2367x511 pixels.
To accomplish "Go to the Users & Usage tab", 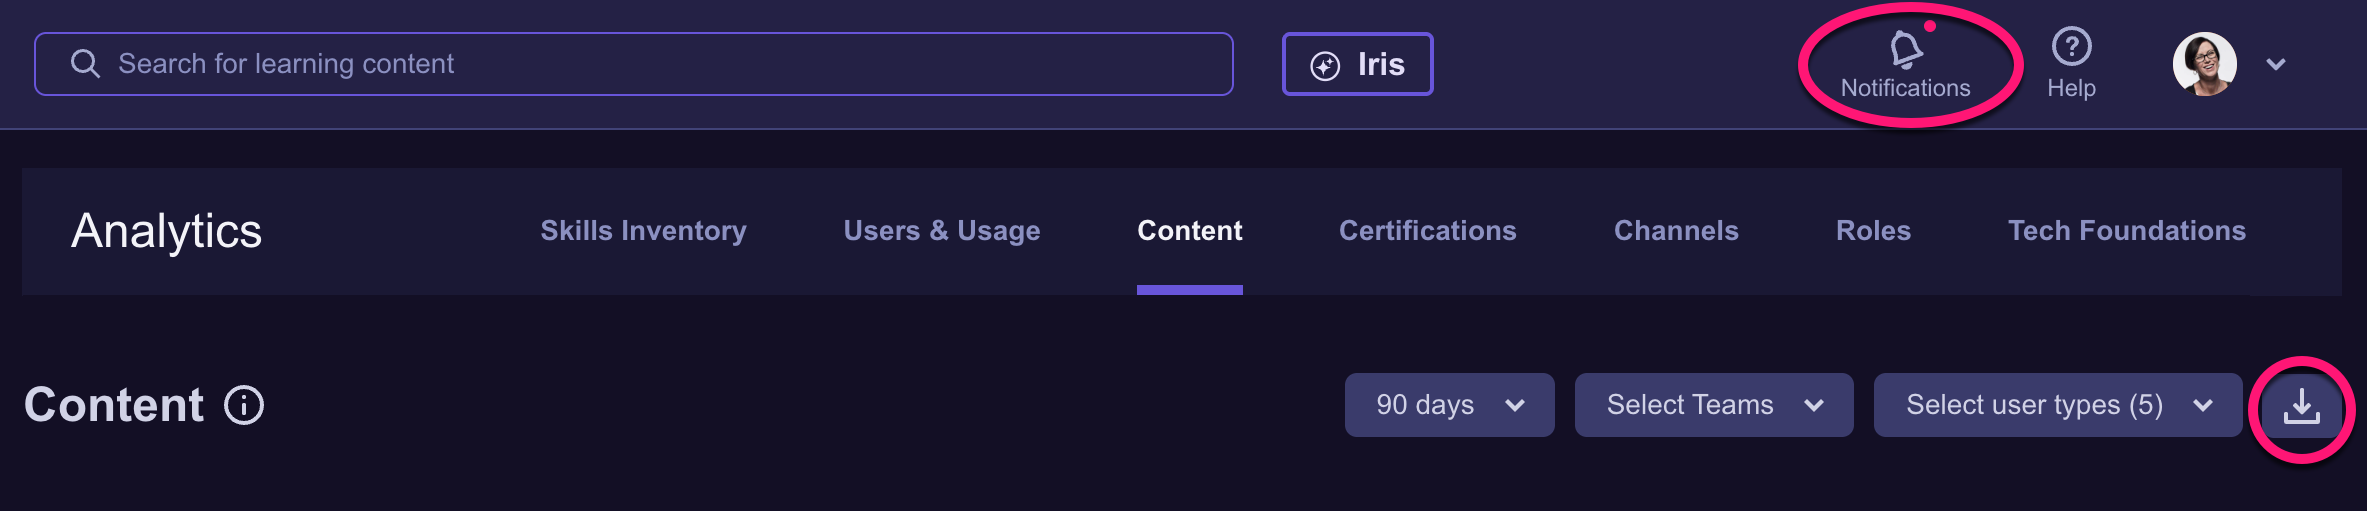I will coord(941,231).
